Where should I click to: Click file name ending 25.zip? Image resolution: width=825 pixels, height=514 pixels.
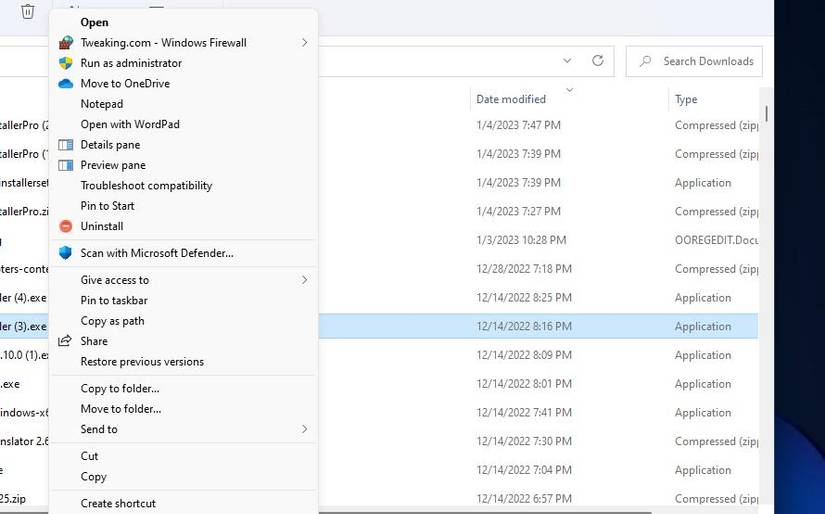[x=13, y=499]
